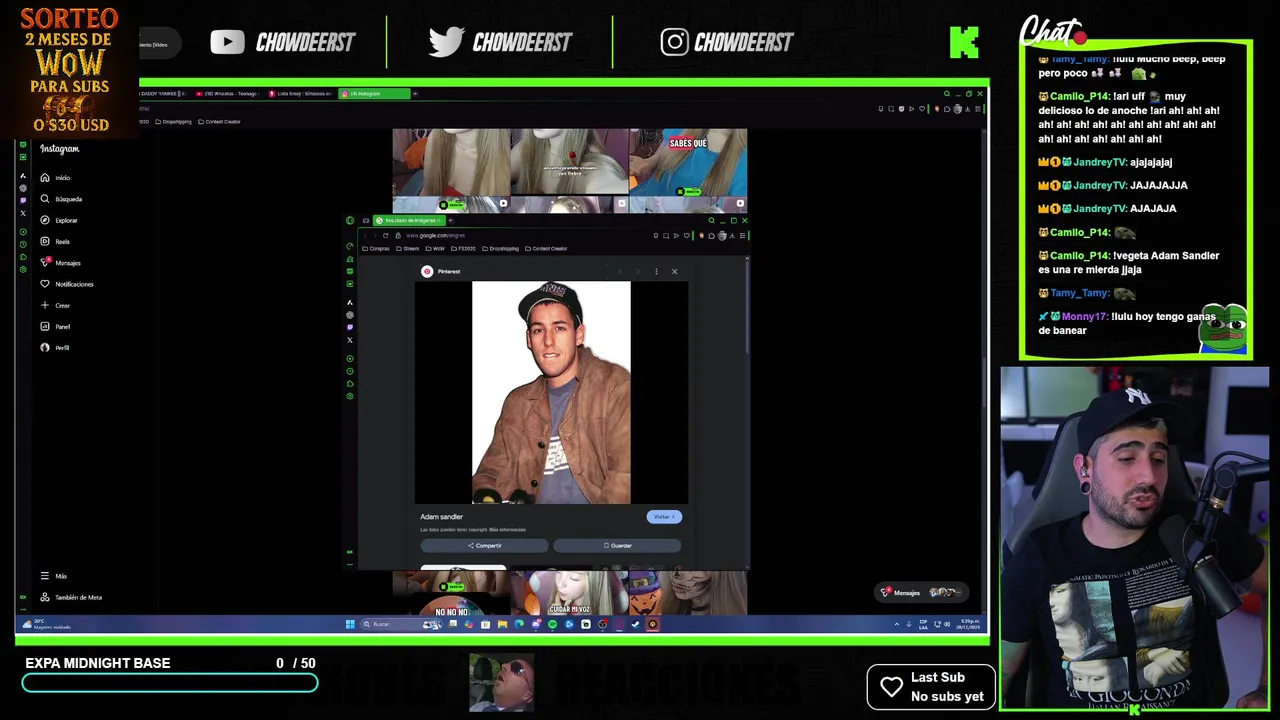Switch to the Lista Emoji browser tab
This screenshot has width=1280, height=720.
300,93
